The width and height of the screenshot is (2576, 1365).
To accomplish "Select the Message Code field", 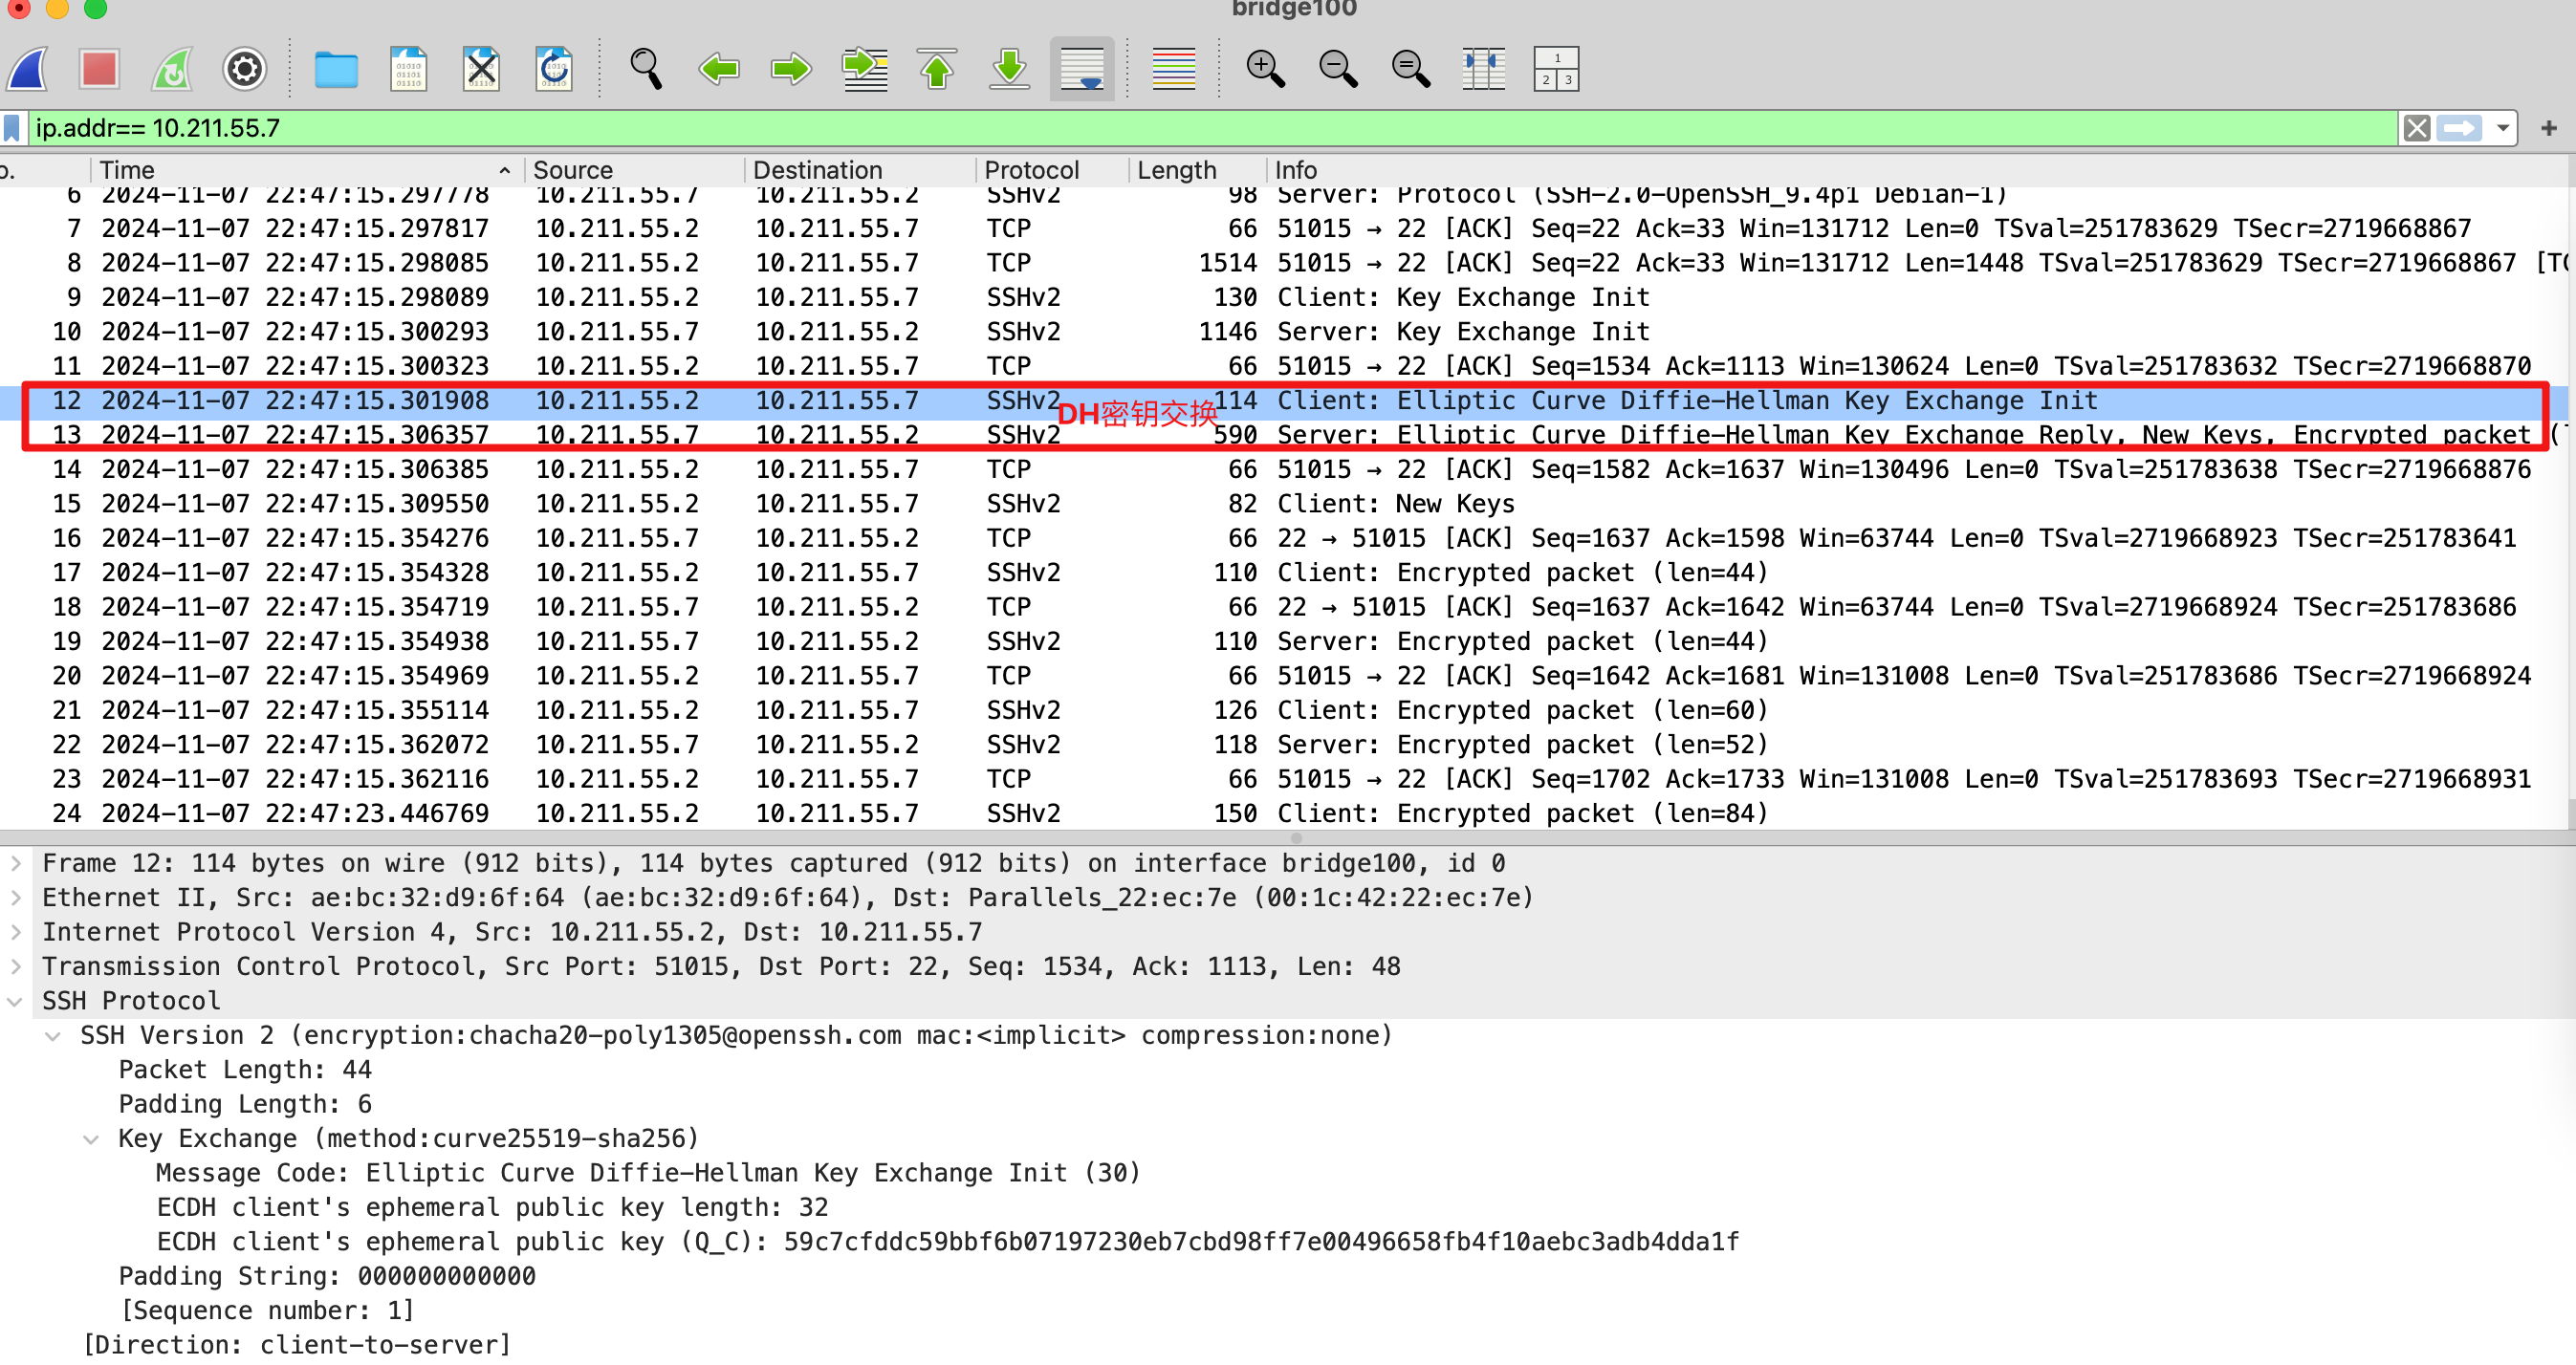I will (x=648, y=1173).
